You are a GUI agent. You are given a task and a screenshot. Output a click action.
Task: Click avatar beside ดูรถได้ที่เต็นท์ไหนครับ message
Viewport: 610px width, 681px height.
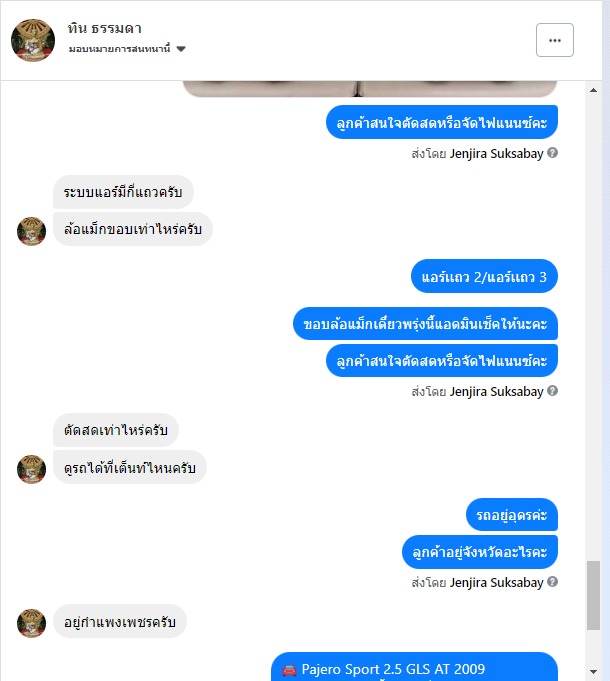pyautogui.click(x=31, y=469)
